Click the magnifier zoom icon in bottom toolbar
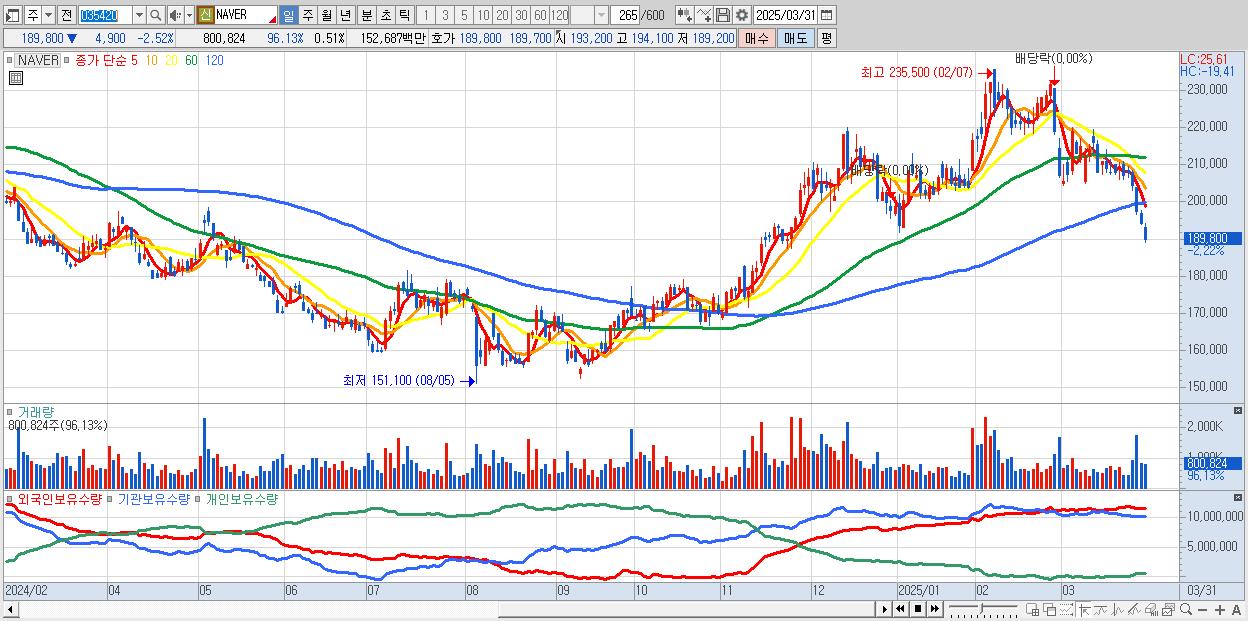Image resolution: width=1248 pixels, height=621 pixels. pyautogui.click(x=1186, y=609)
